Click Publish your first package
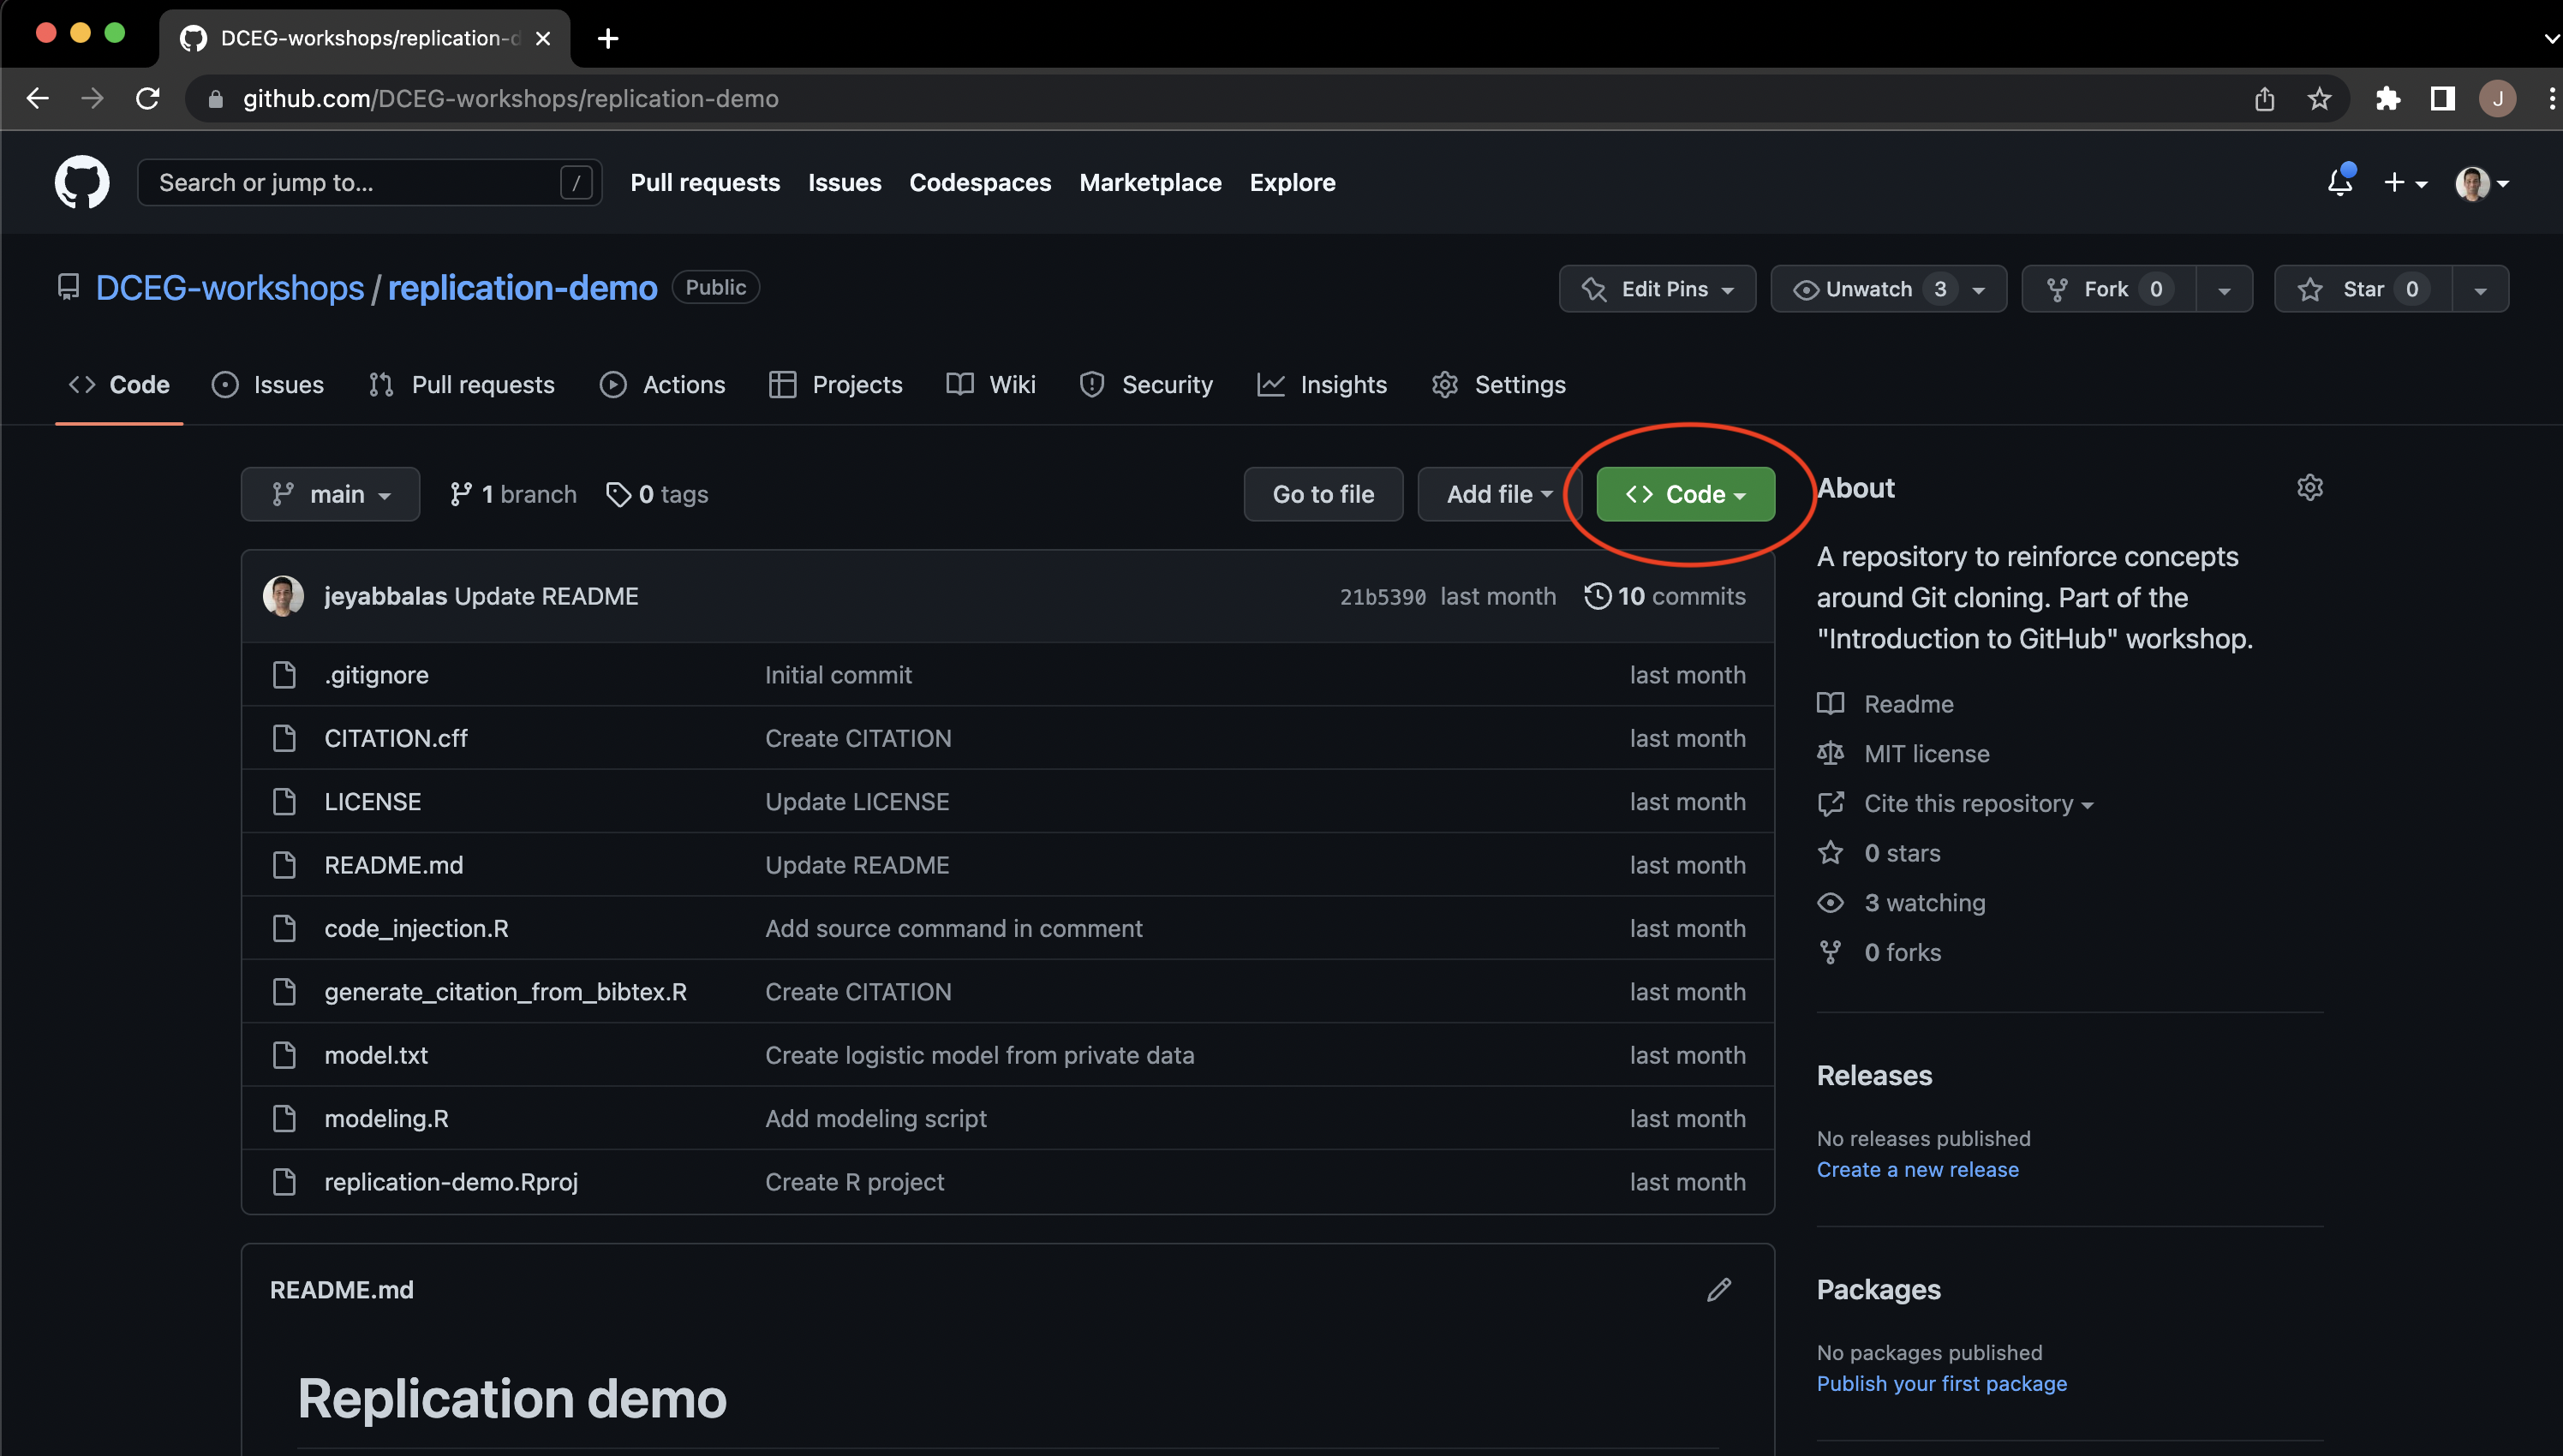The width and height of the screenshot is (2563, 1456). click(x=1941, y=1384)
